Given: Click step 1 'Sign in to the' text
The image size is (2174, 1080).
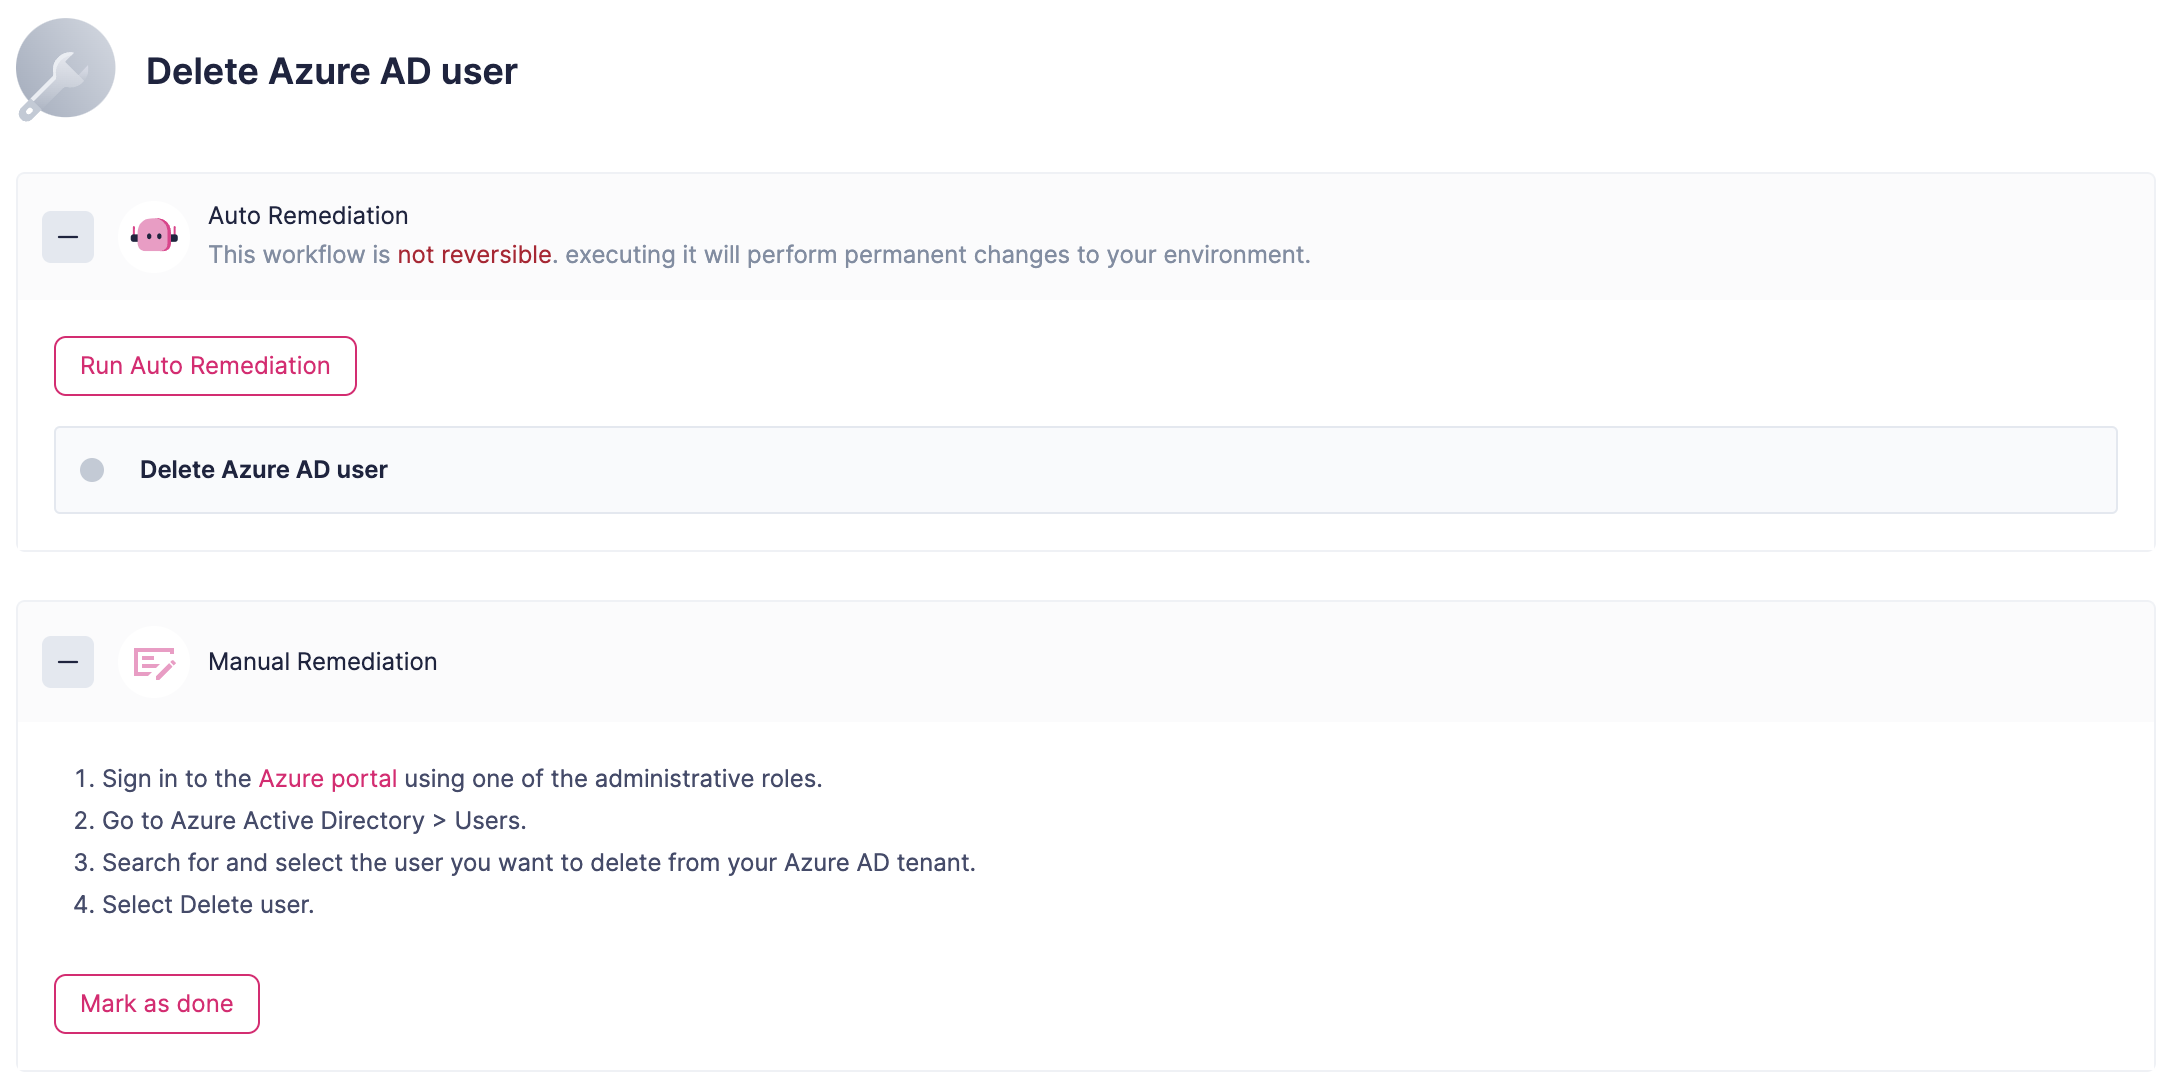Looking at the screenshot, I should [177, 779].
